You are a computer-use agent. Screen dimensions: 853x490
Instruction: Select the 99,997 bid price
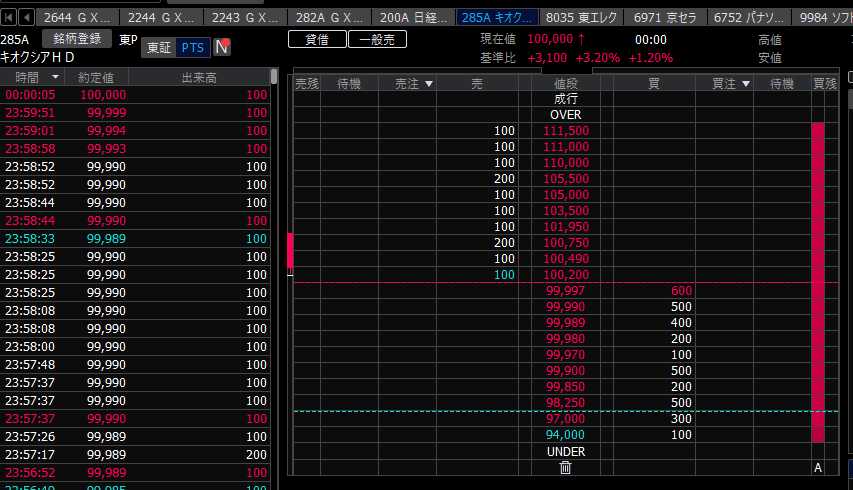566,291
